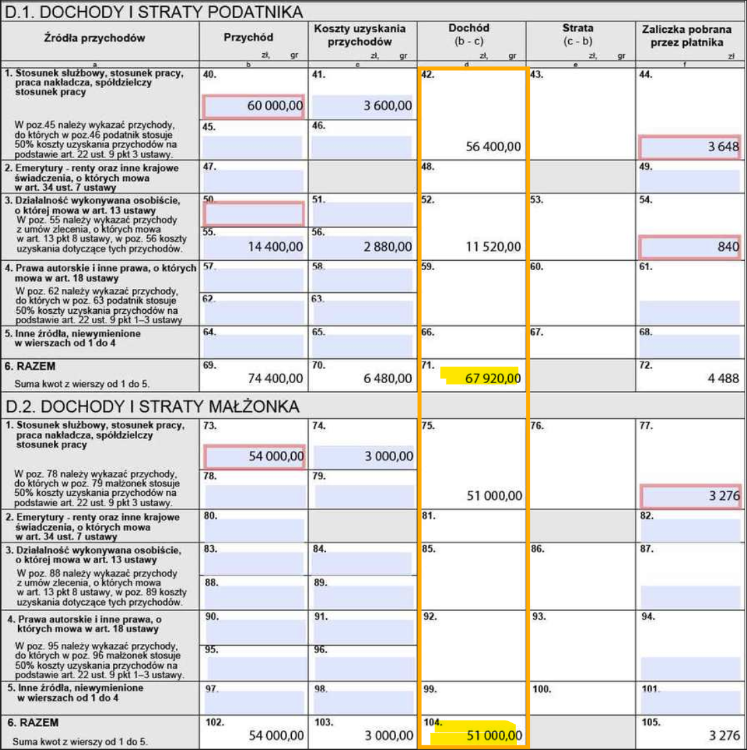Click the empty outlined field 50
This screenshot has height=750, width=747.
tap(253, 213)
